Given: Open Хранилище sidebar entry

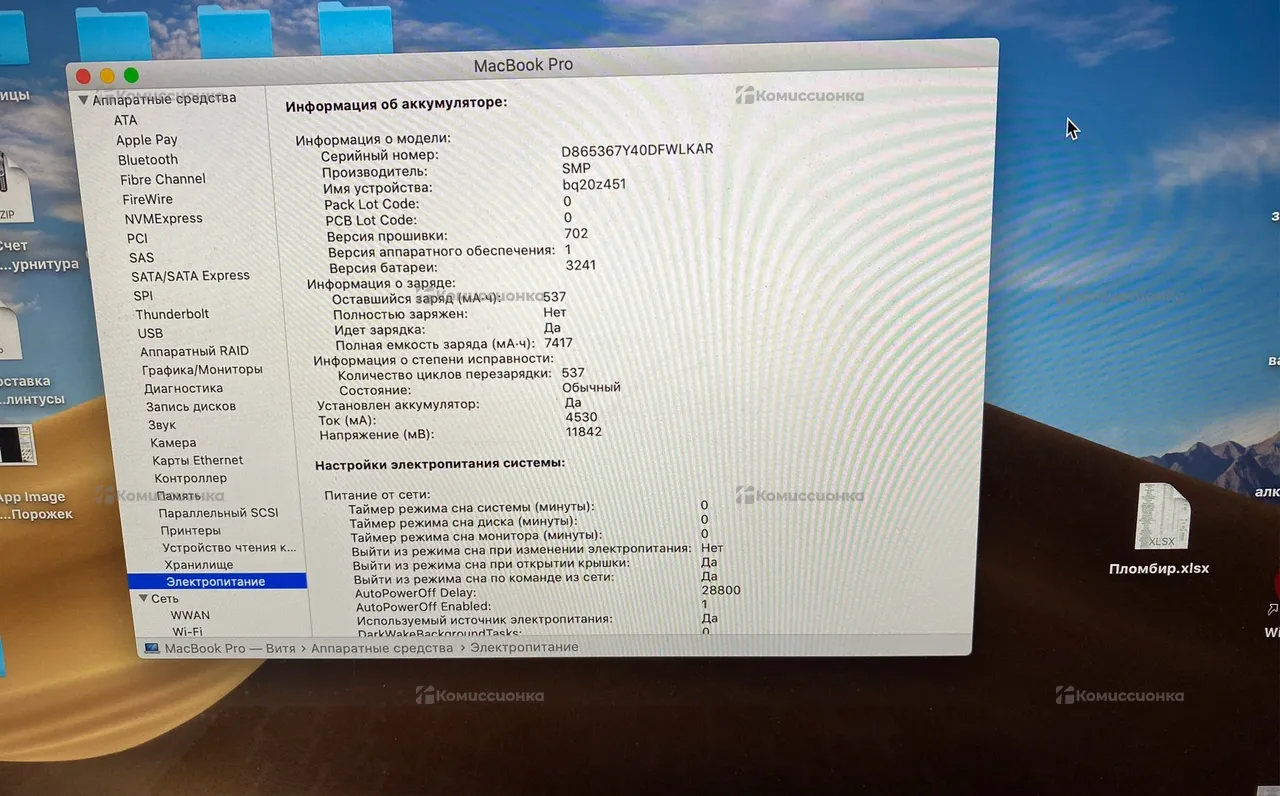Looking at the screenshot, I should (199, 565).
